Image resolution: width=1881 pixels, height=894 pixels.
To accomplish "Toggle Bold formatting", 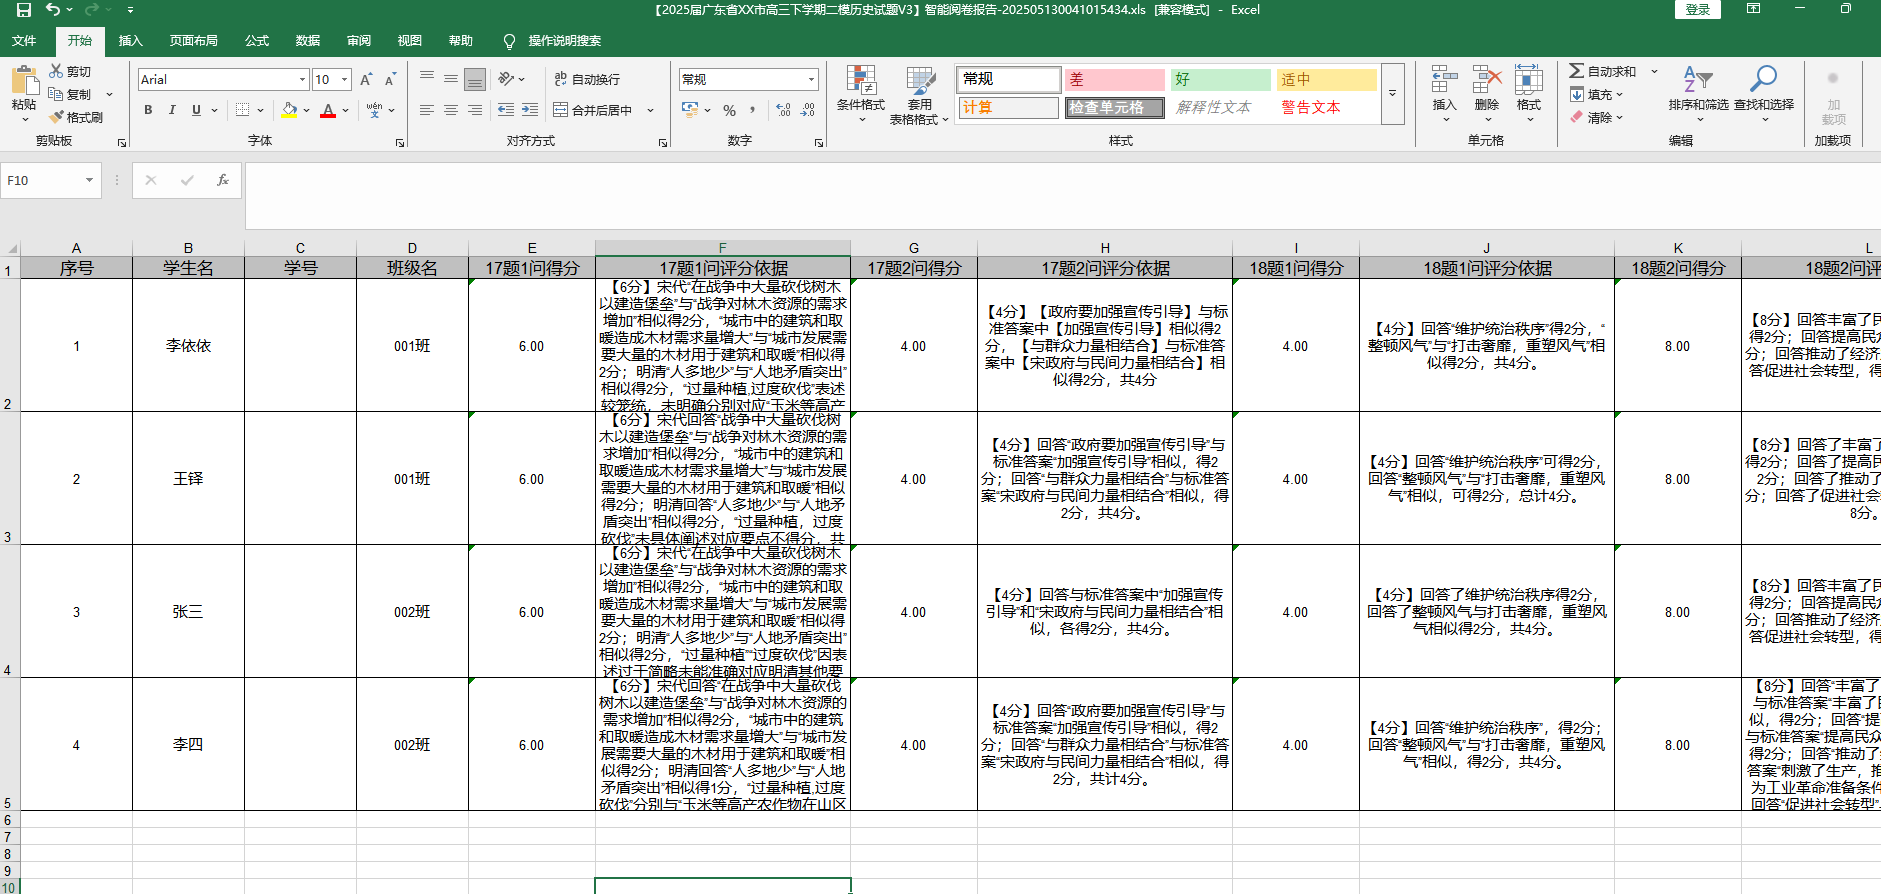I will click(x=148, y=110).
